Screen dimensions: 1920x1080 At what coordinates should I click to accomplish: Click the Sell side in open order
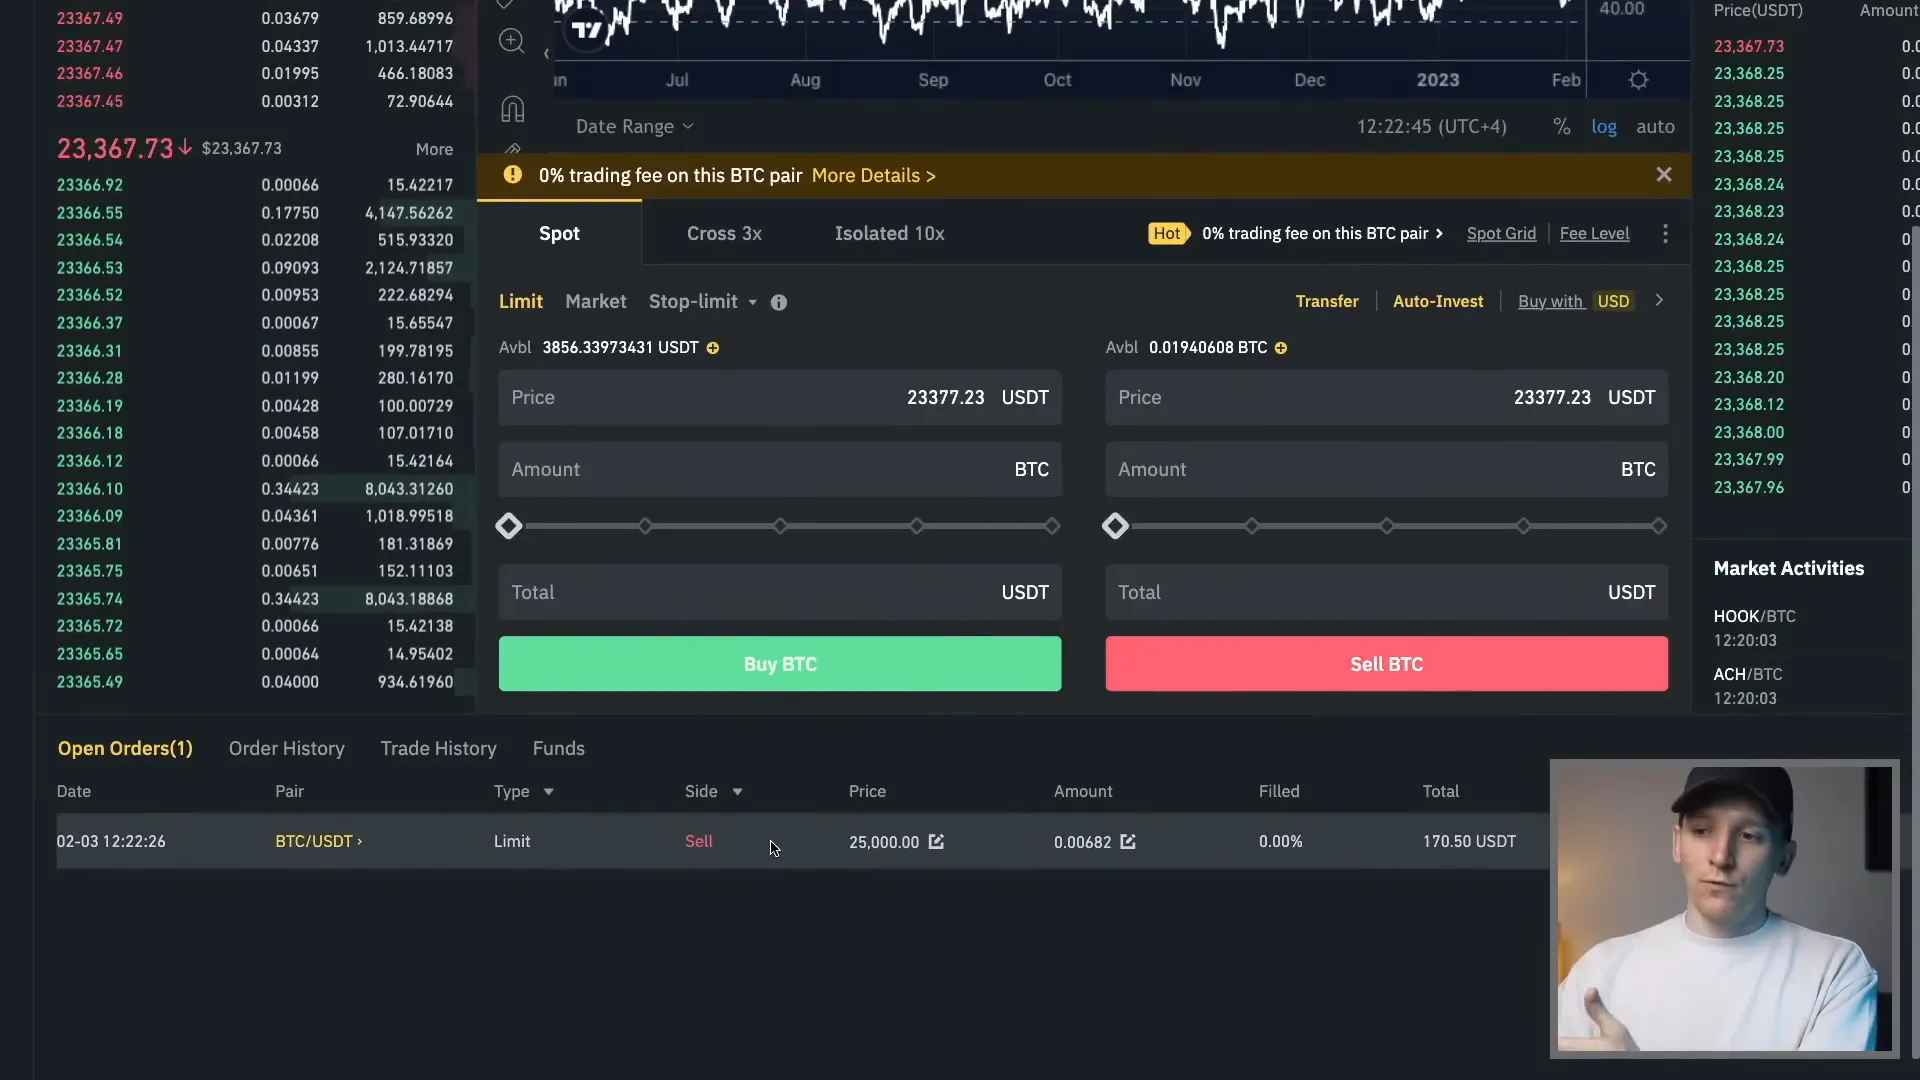699,842
